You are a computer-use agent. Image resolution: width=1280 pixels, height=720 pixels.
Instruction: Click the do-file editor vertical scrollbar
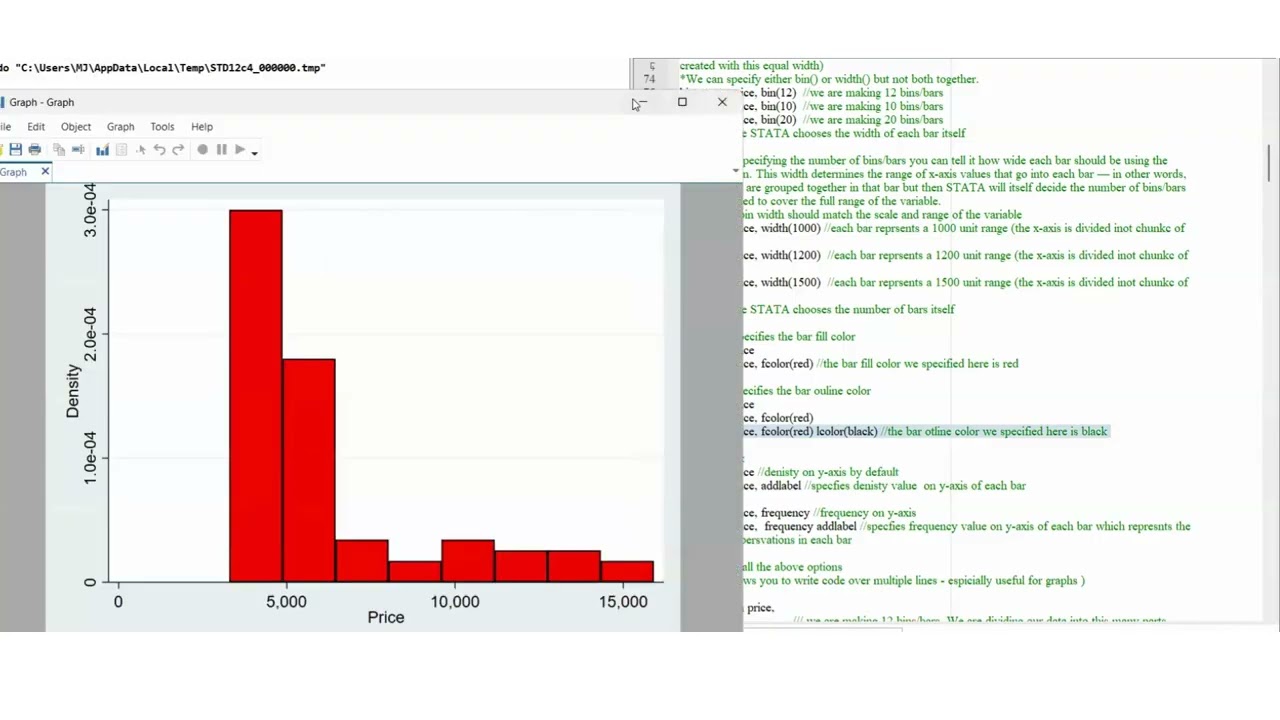point(1270,164)
